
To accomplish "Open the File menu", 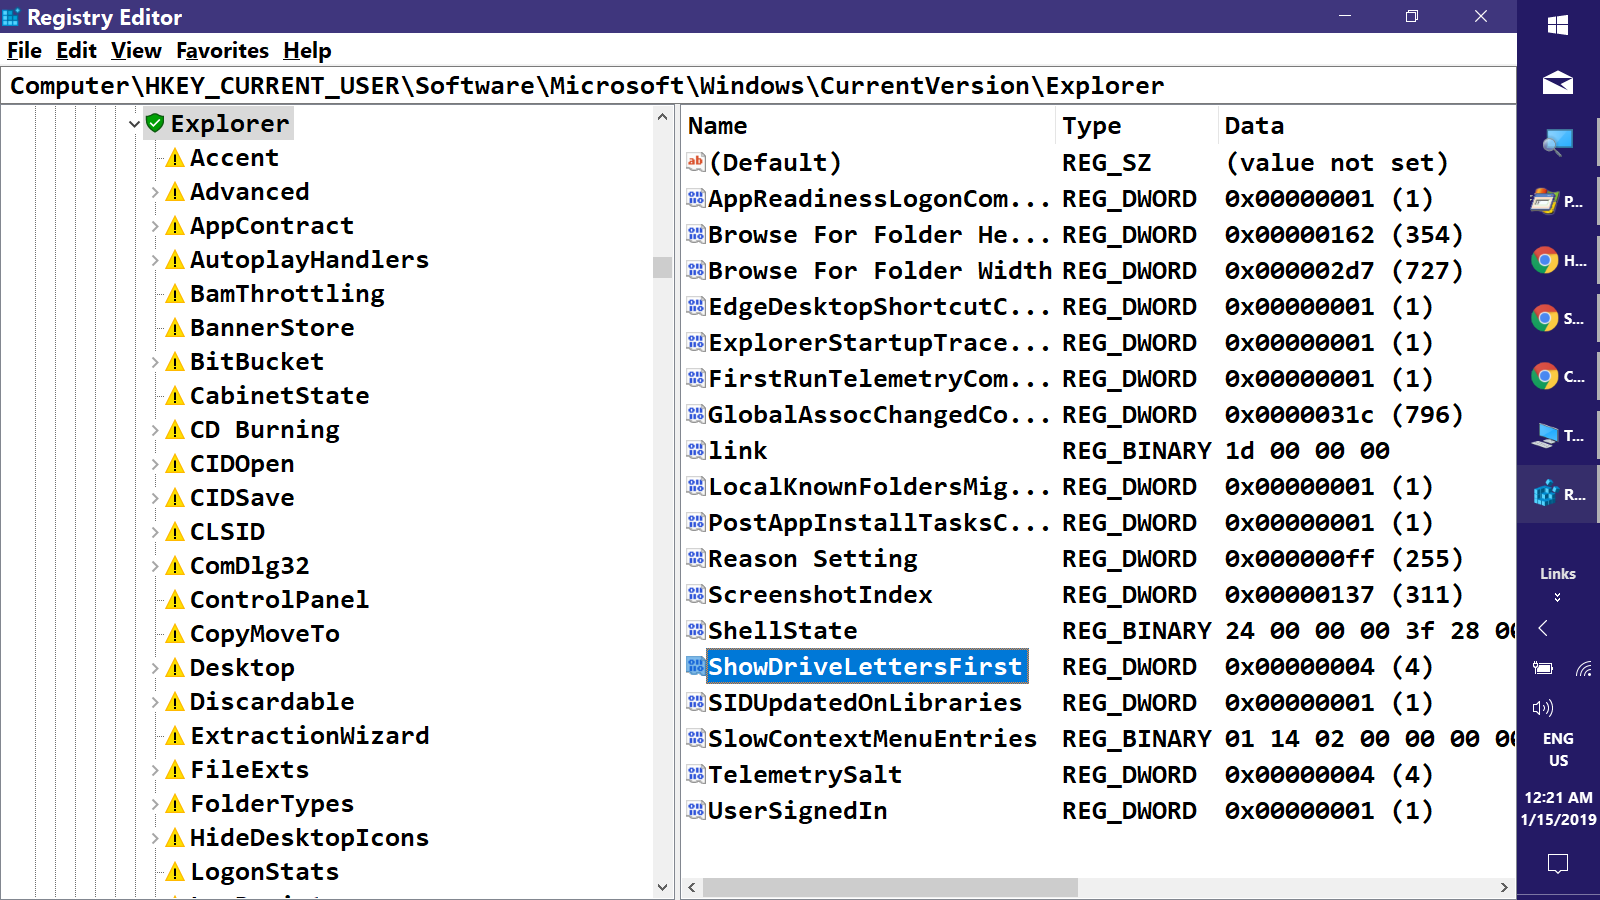I will [x=24, y=50].
